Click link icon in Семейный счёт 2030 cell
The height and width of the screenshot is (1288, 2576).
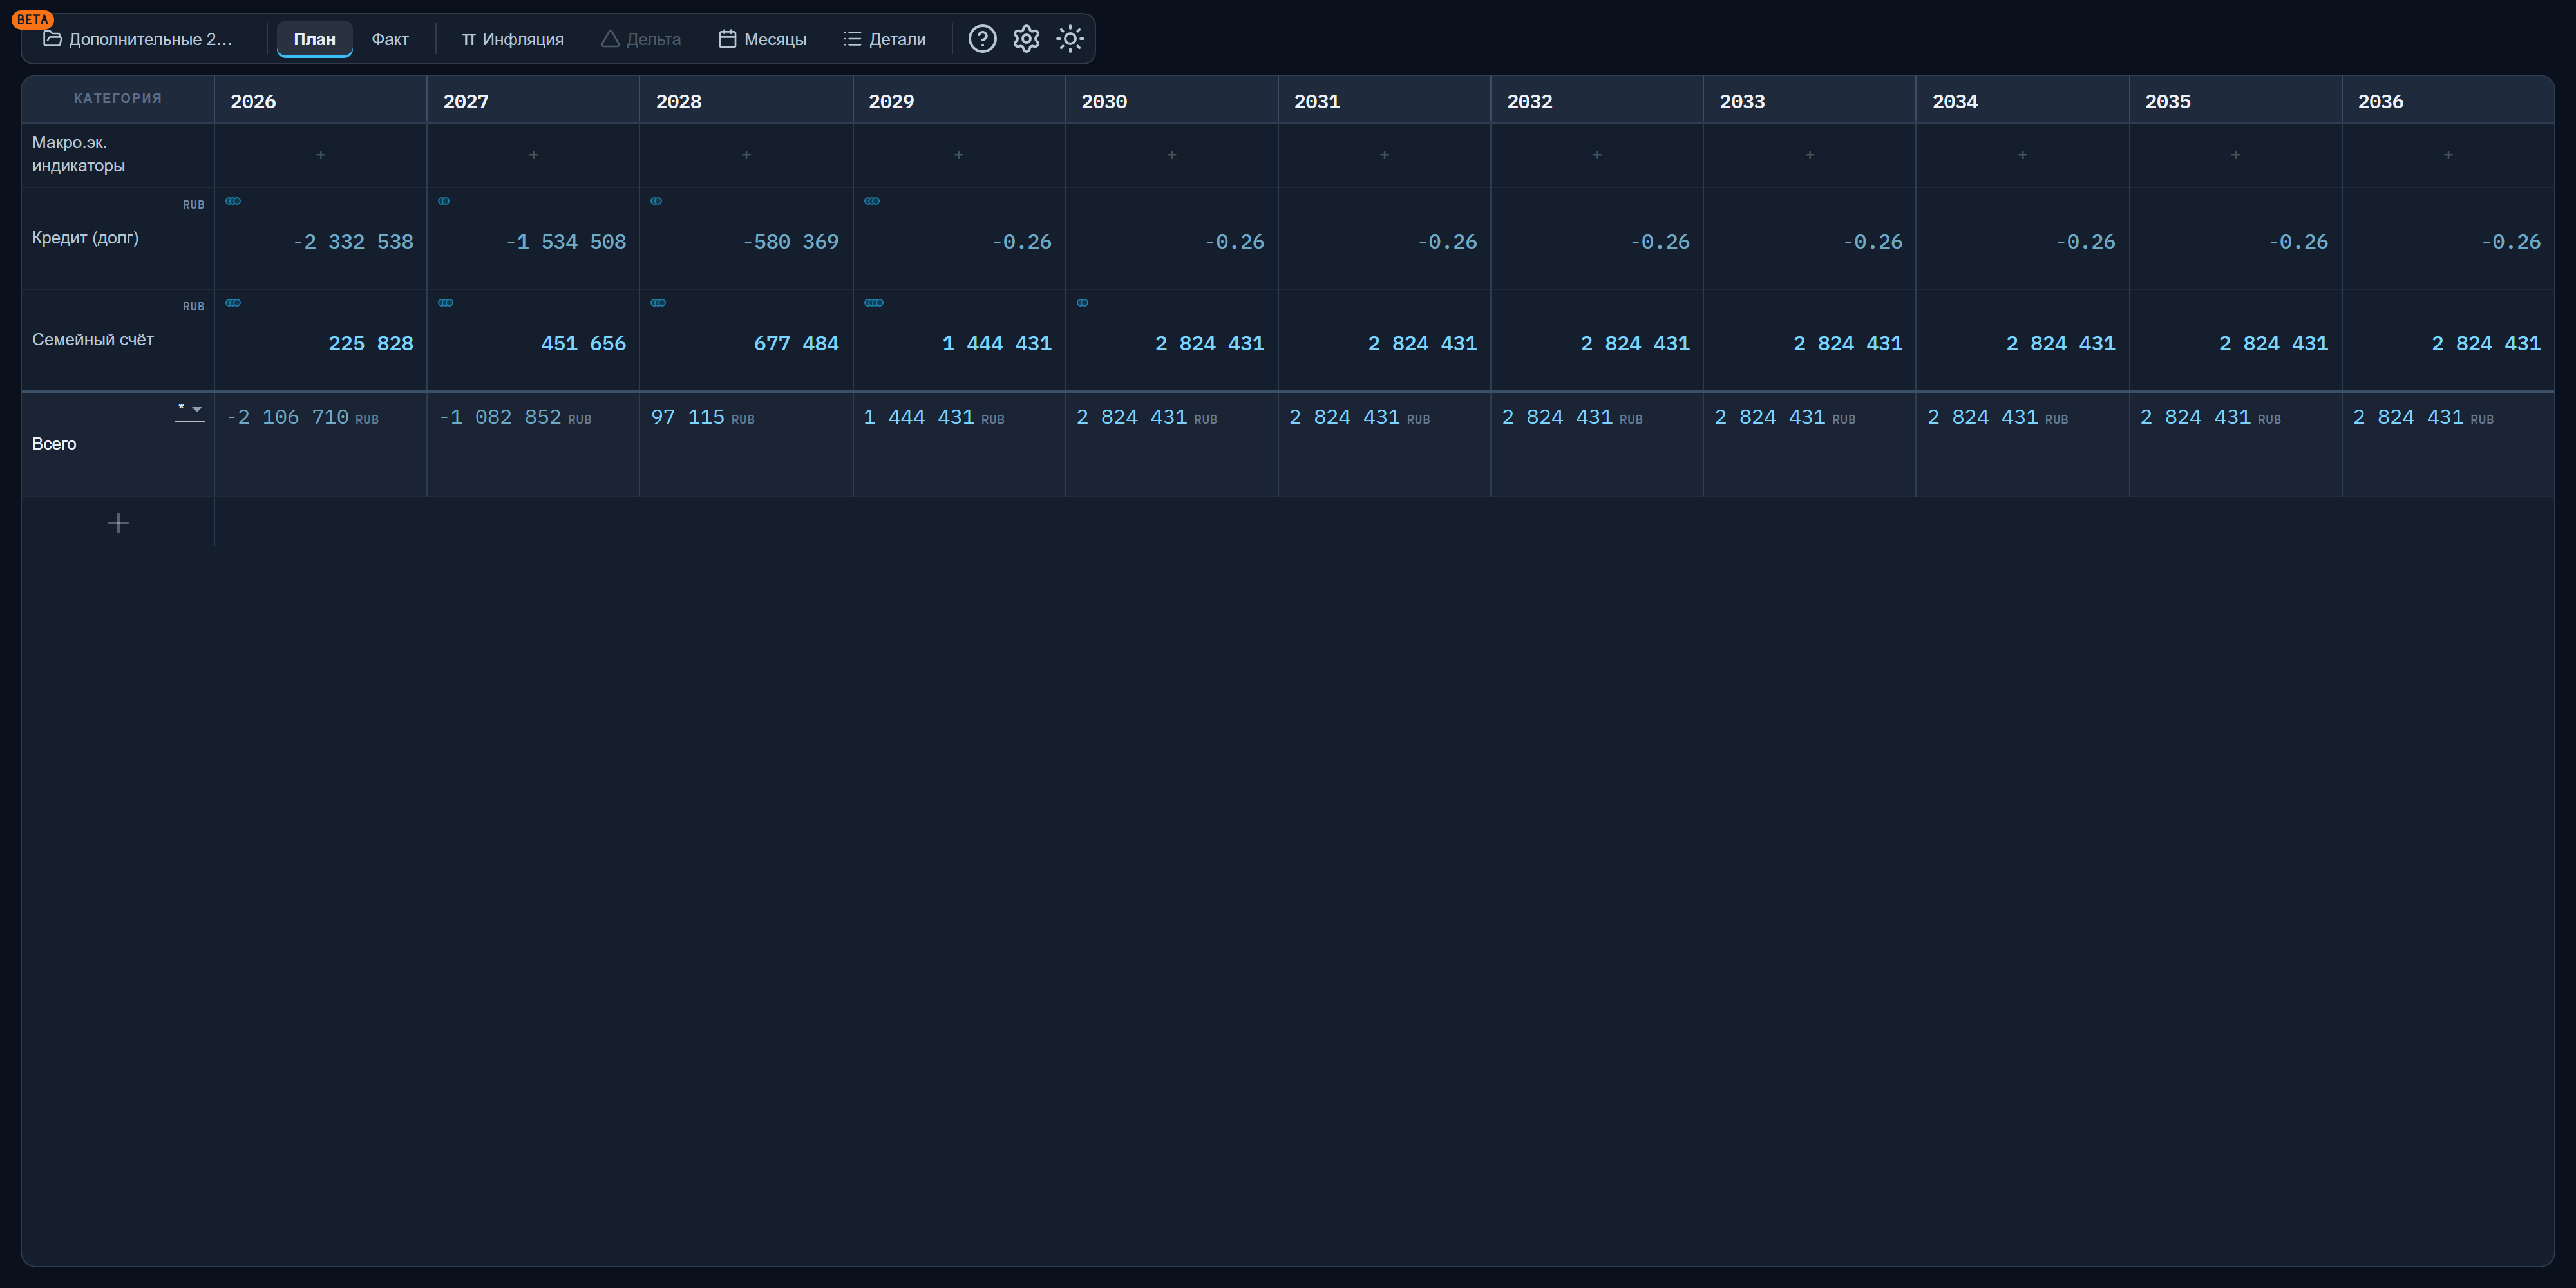(1082, 303)
